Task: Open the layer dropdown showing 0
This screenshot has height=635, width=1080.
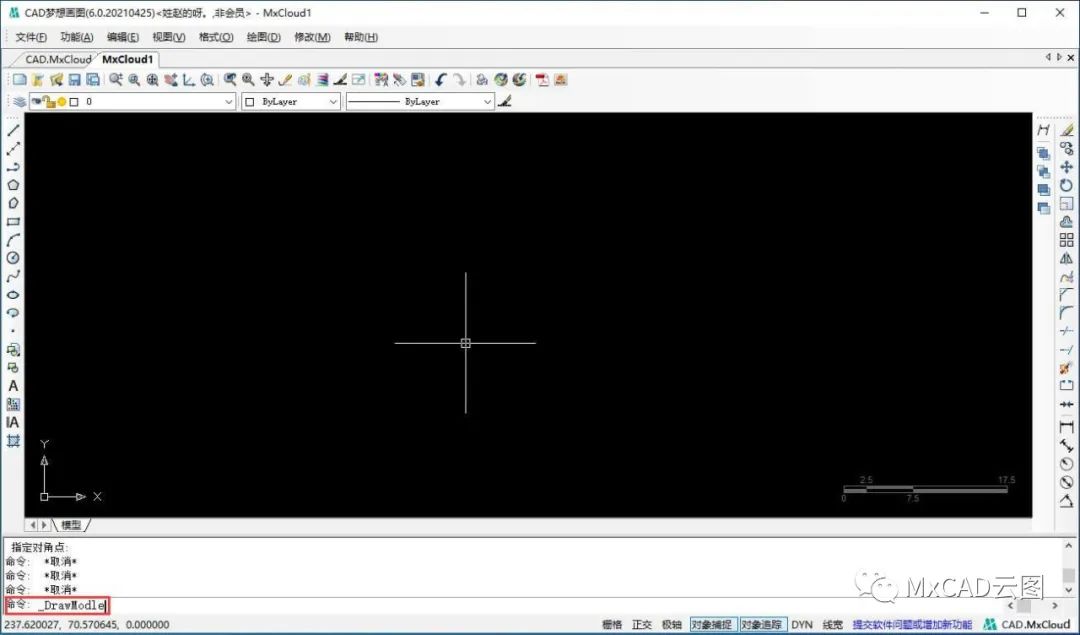Action: [133, 101]
